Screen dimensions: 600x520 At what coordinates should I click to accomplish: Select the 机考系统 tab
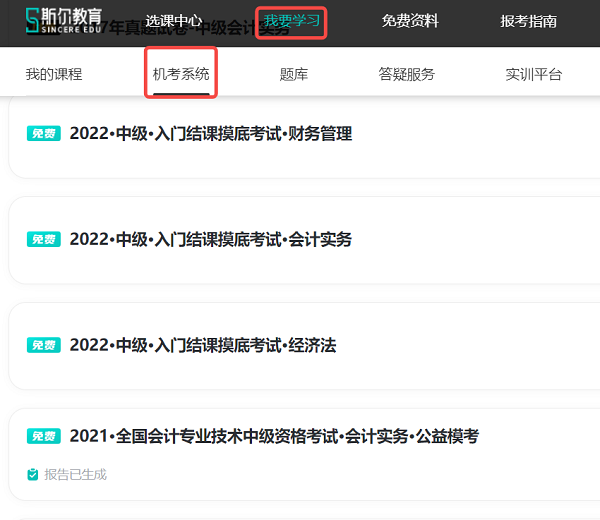pyautogui.click(x=181, y=74)
